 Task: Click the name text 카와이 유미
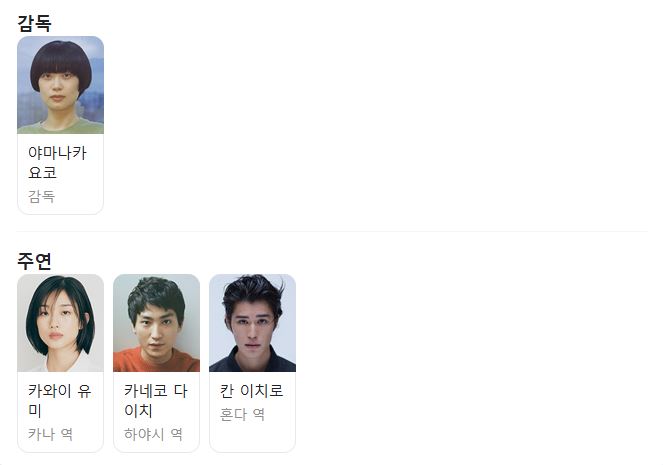pos(60,400)
